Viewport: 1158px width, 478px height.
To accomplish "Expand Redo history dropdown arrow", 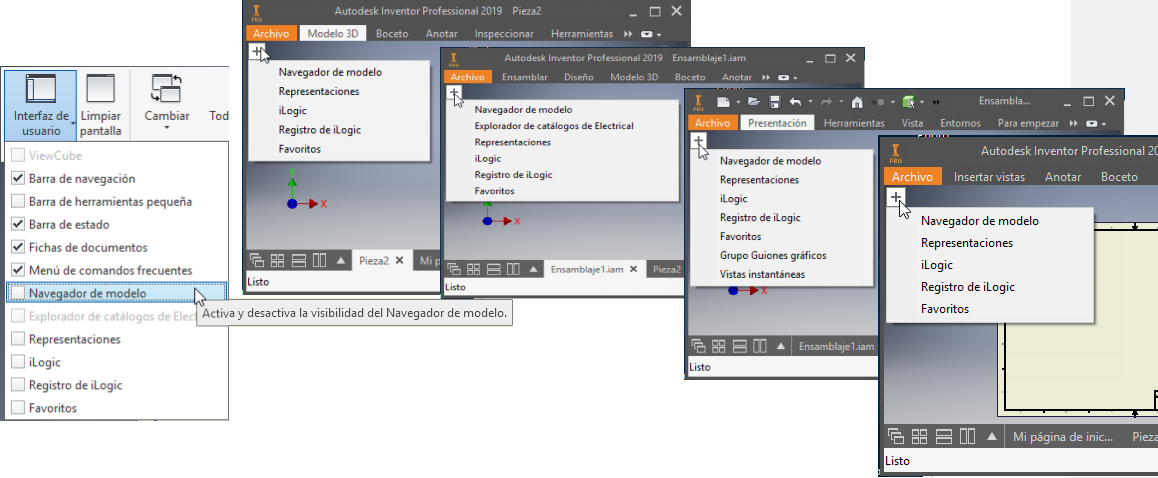I will tap(840, 102).
